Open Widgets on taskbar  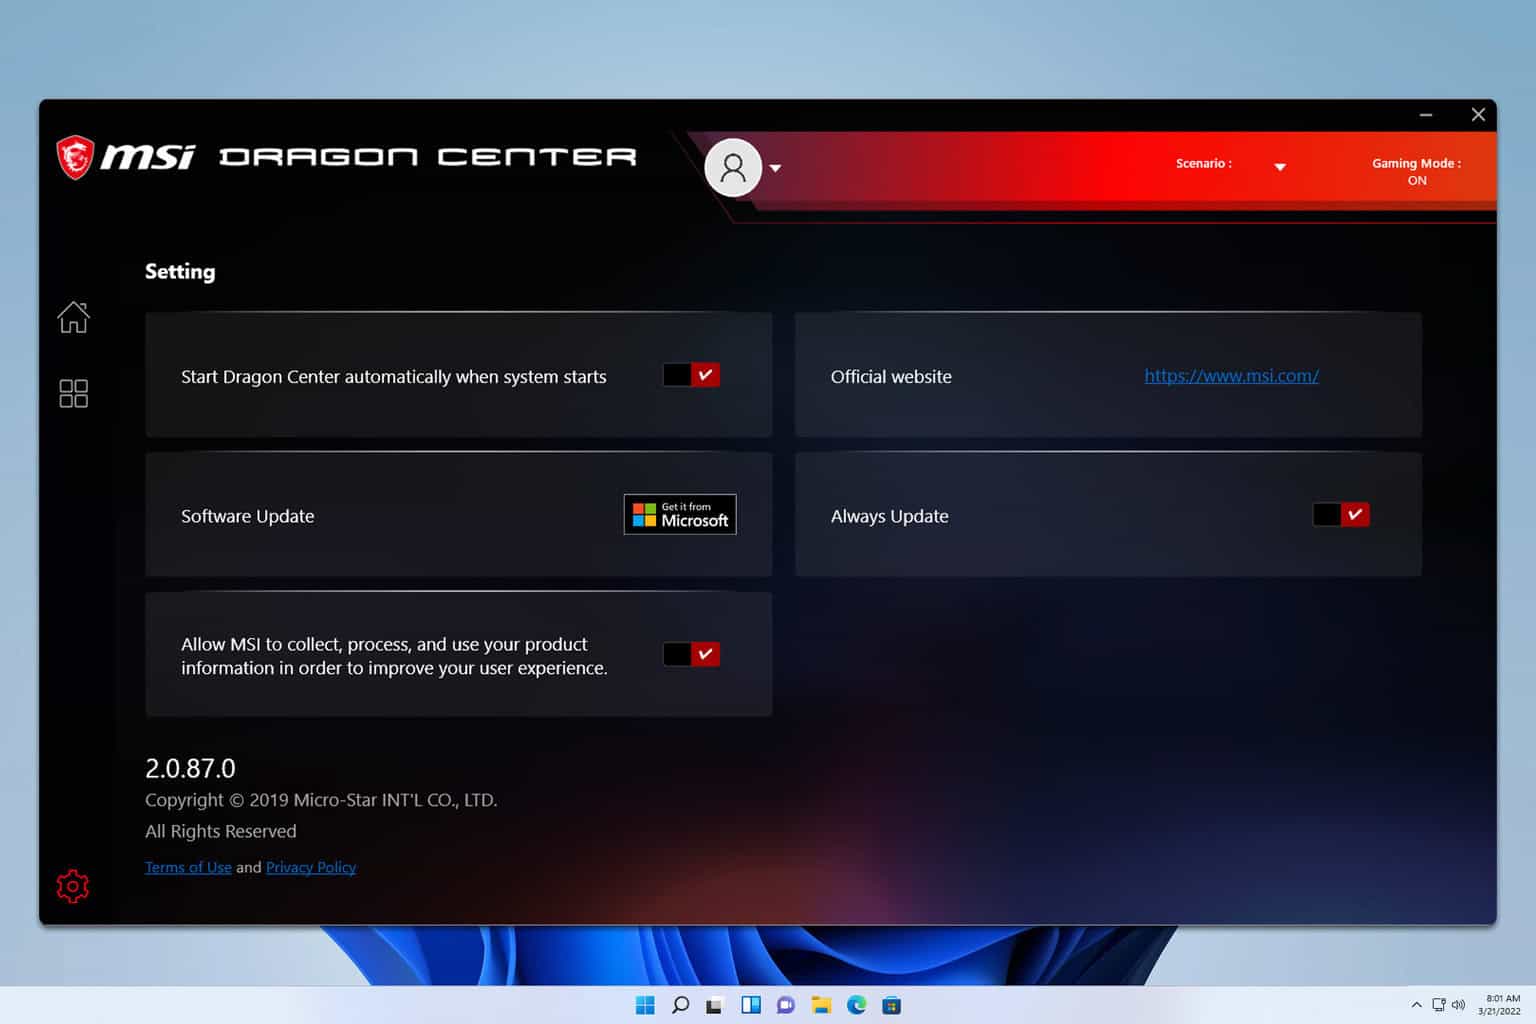pyautogui.click(x=751, y=1005)
